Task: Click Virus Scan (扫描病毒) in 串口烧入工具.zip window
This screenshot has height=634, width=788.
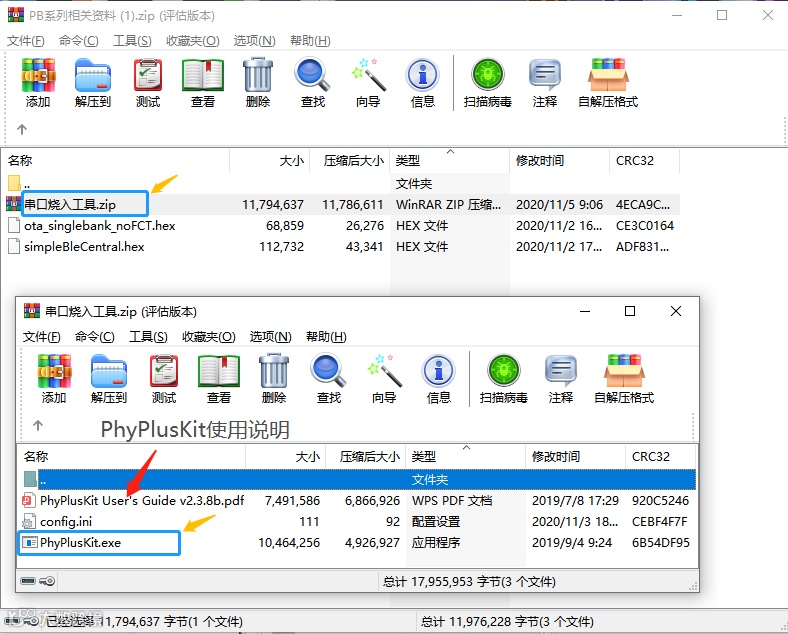Action: [504, 379]
